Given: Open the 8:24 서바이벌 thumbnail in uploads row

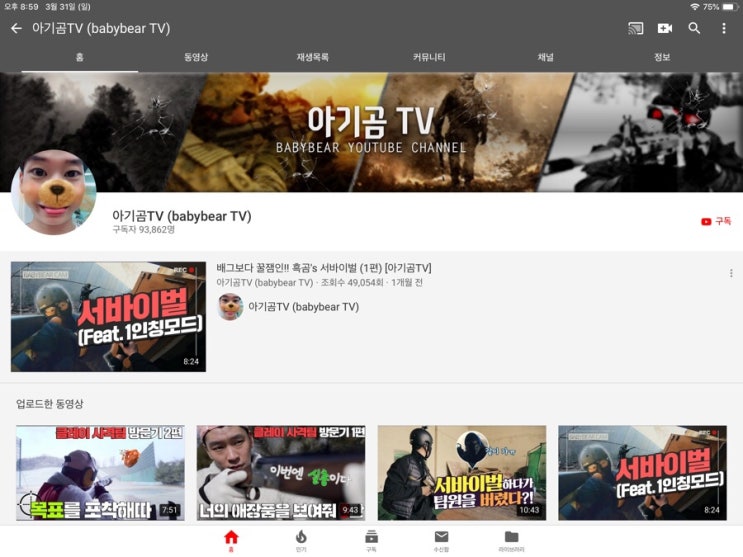Looking at the screenshot, I should pyautogui.click(x=643, y=473).
